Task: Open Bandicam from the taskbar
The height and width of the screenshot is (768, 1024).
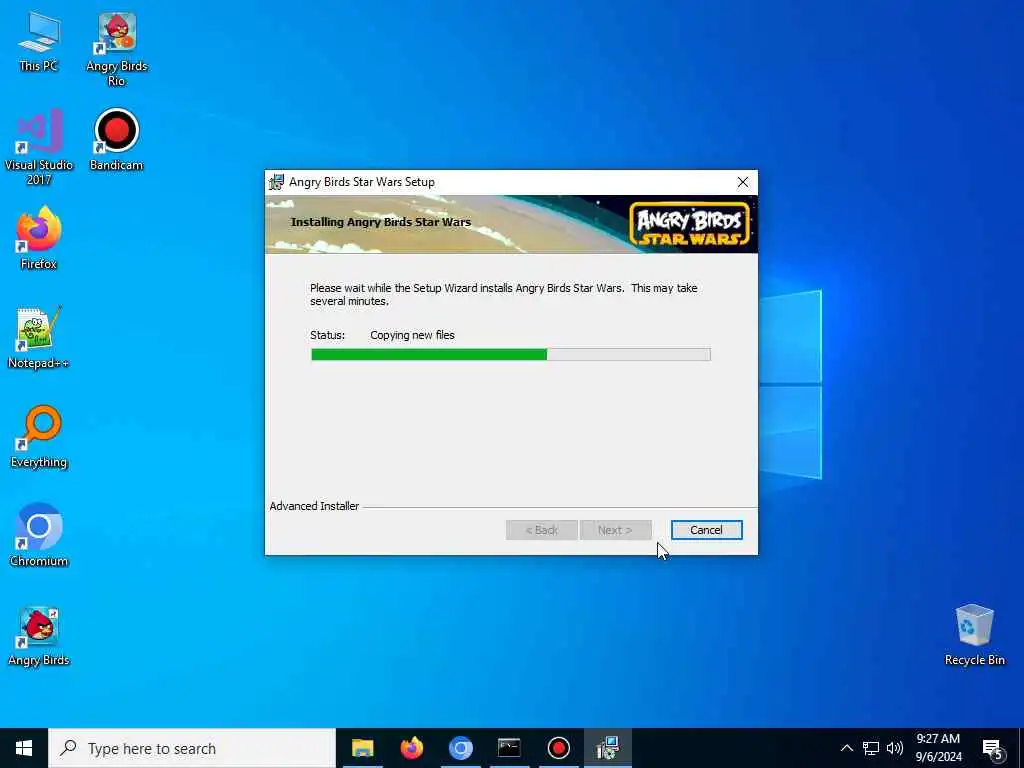Action: point(558,748)
